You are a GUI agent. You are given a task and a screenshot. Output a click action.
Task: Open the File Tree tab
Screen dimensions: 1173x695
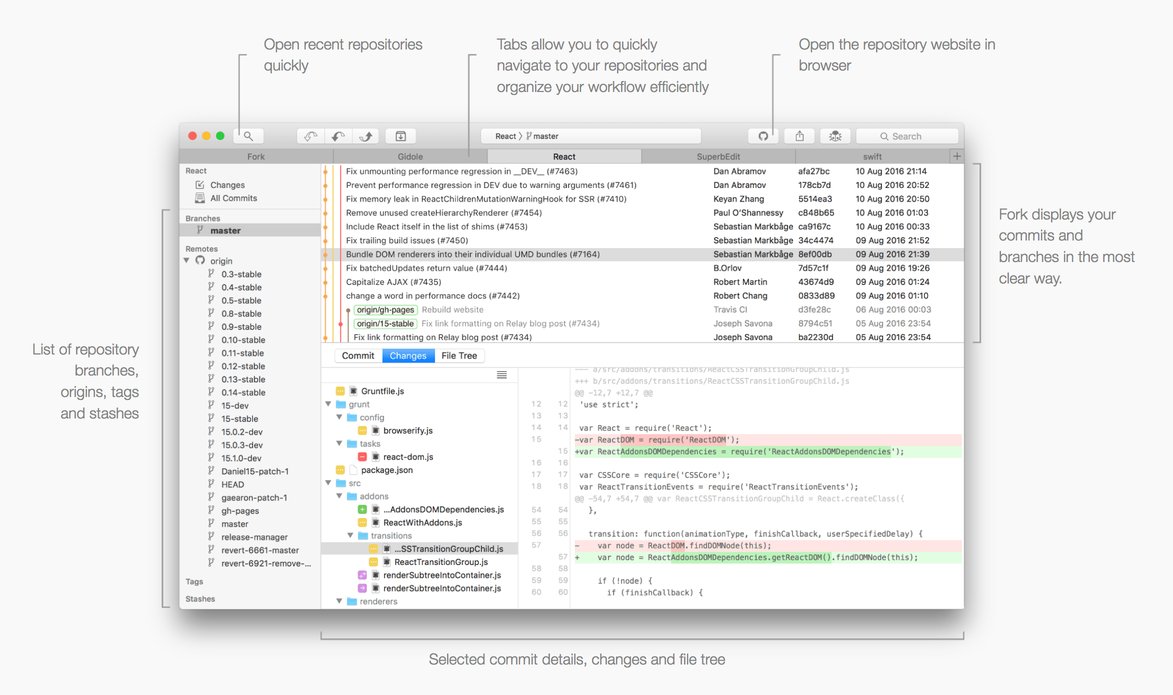pyautogui.click(x=459, y=355)
